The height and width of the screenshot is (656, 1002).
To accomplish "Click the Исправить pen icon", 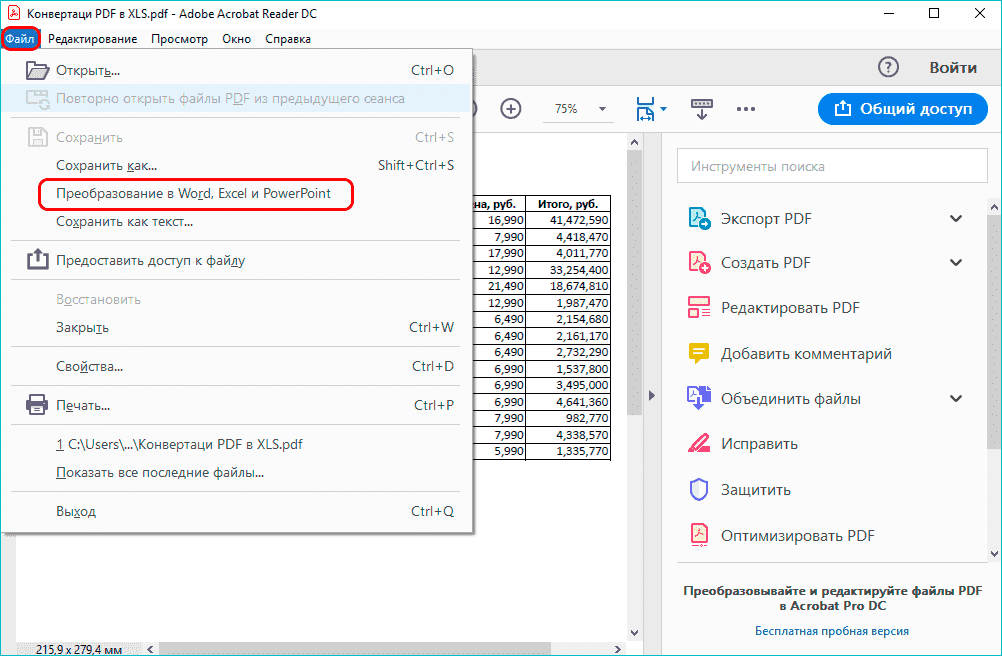I will click(x=700, y=443).
